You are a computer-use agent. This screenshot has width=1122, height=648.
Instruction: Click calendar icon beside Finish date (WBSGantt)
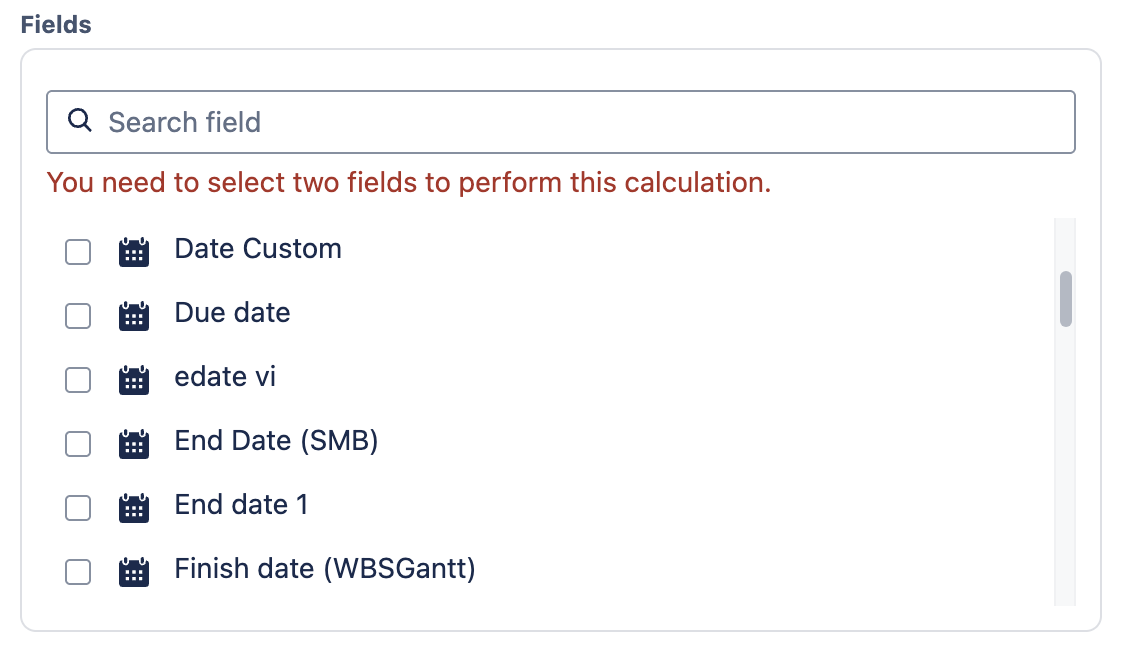point(134,572)
